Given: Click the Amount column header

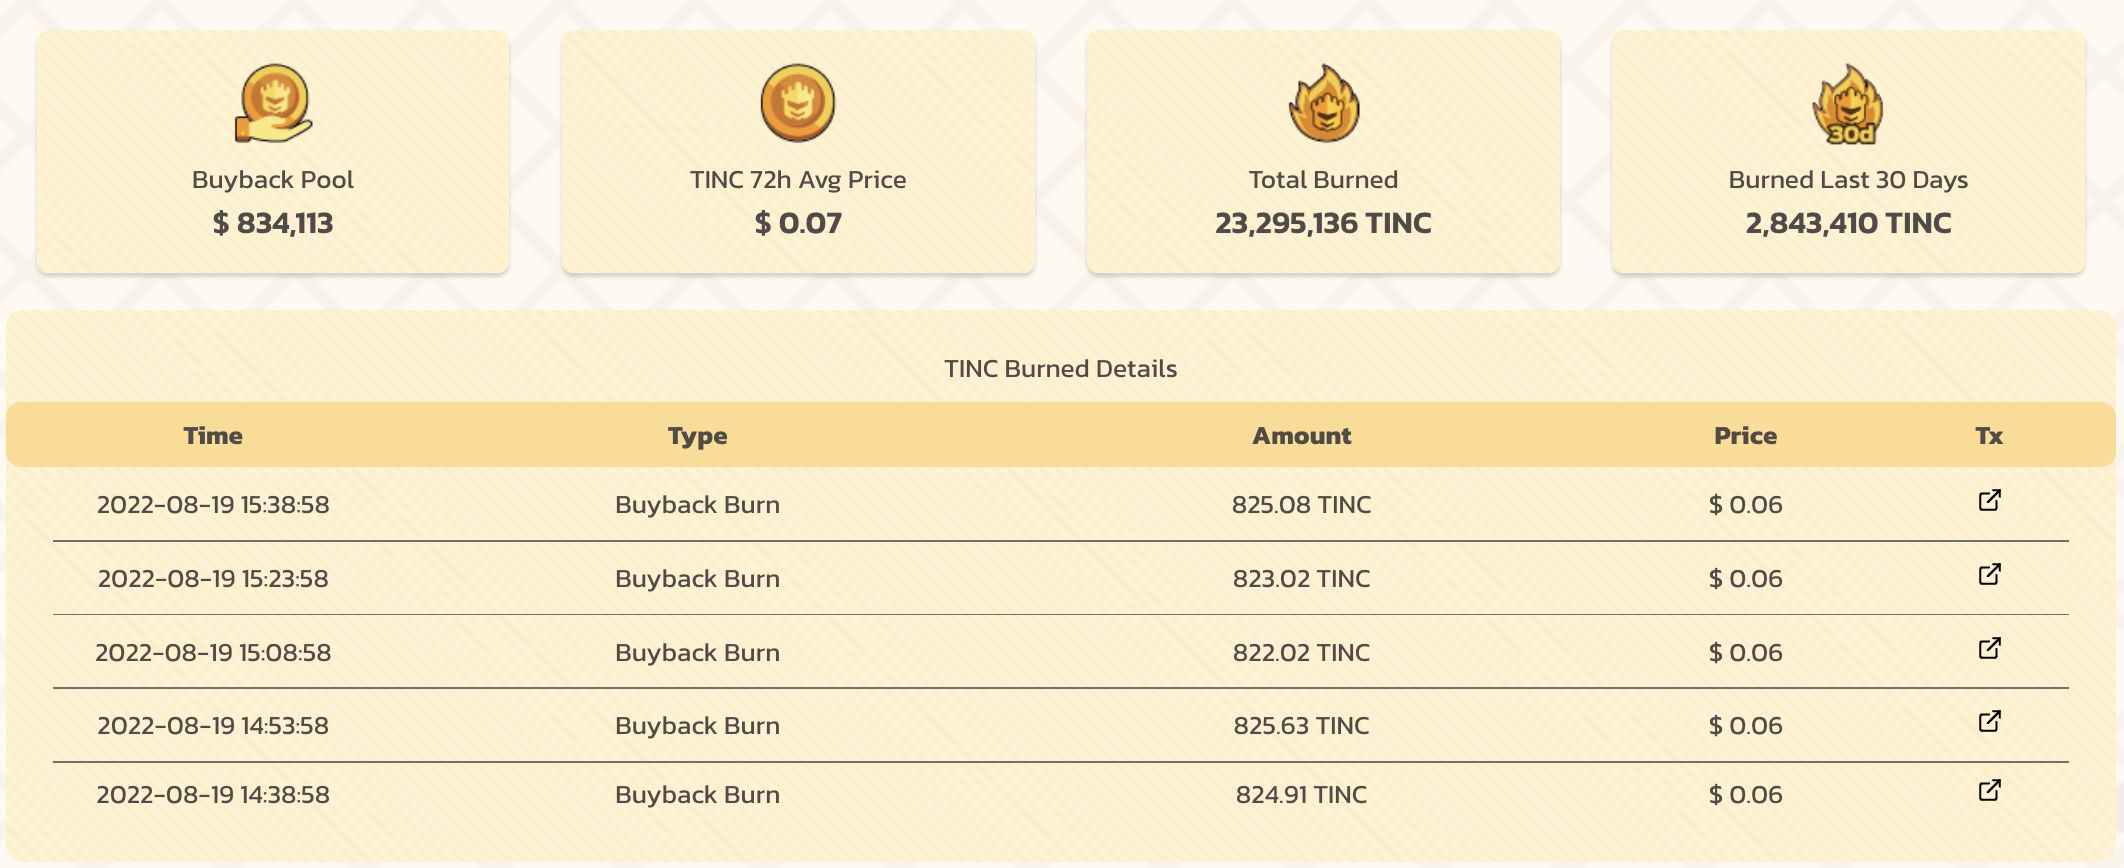Looking at the screenshot, I should (x=1302, y=436).
